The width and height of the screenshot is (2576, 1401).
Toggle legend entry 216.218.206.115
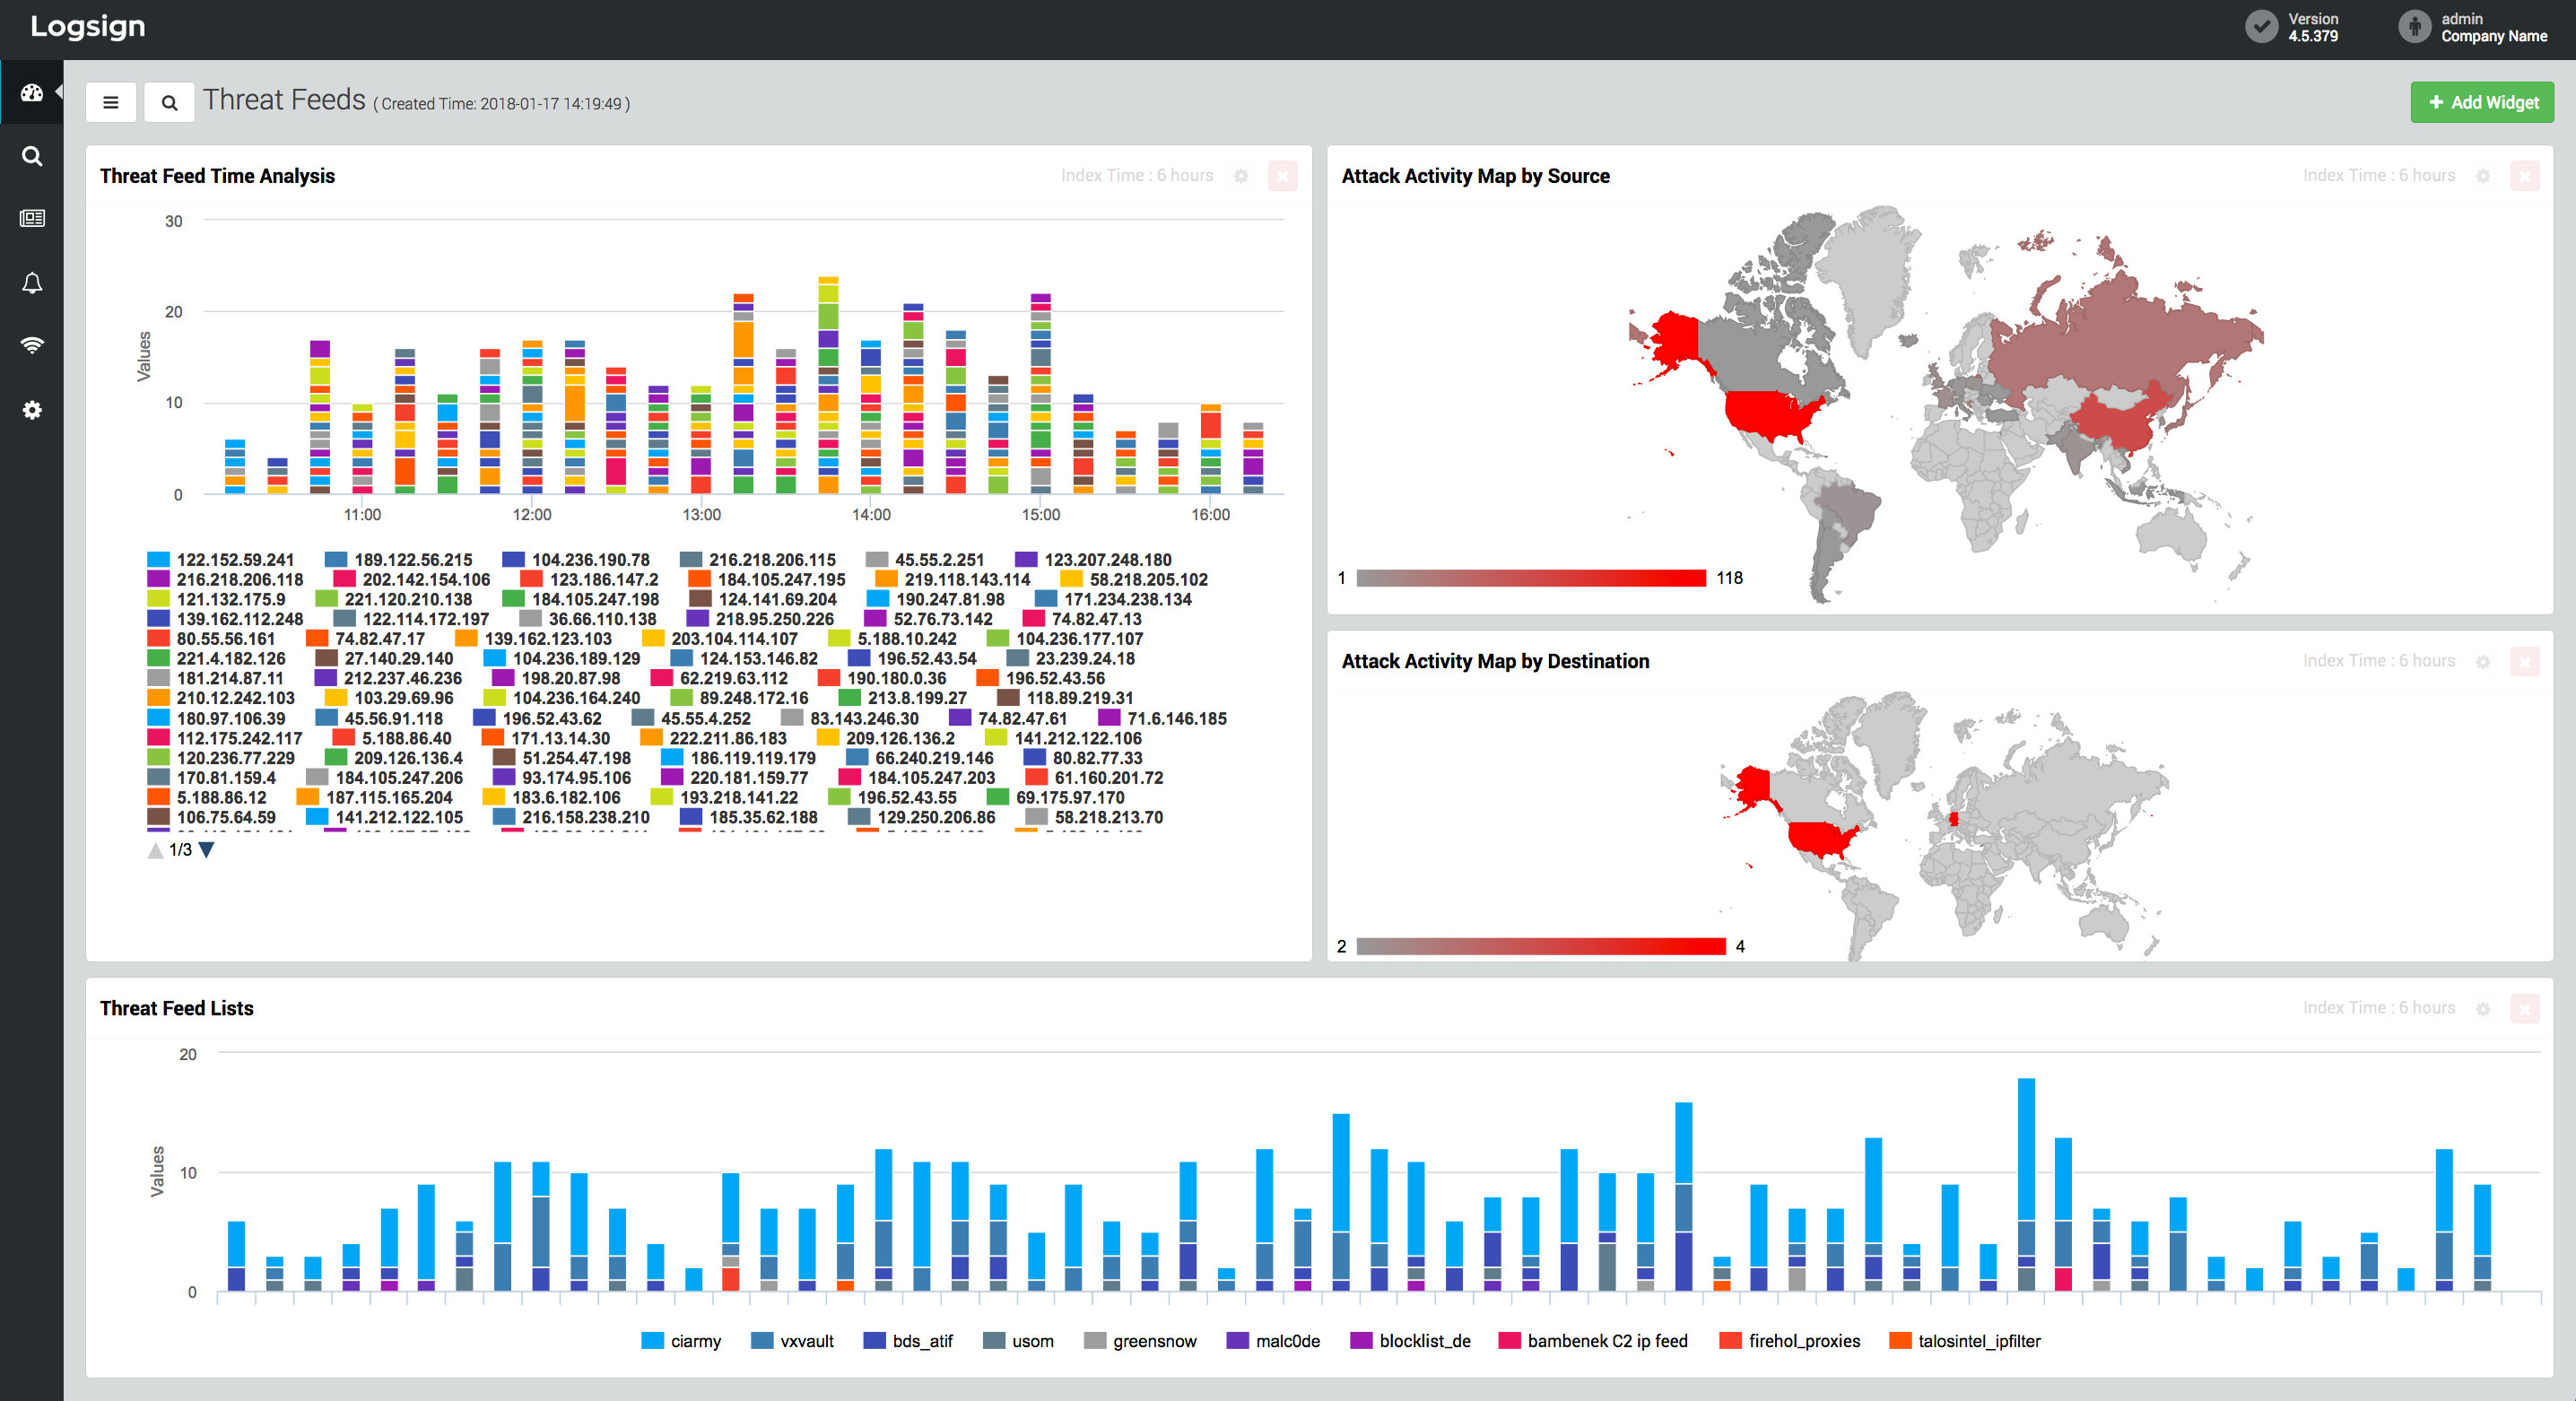point(758,560)
